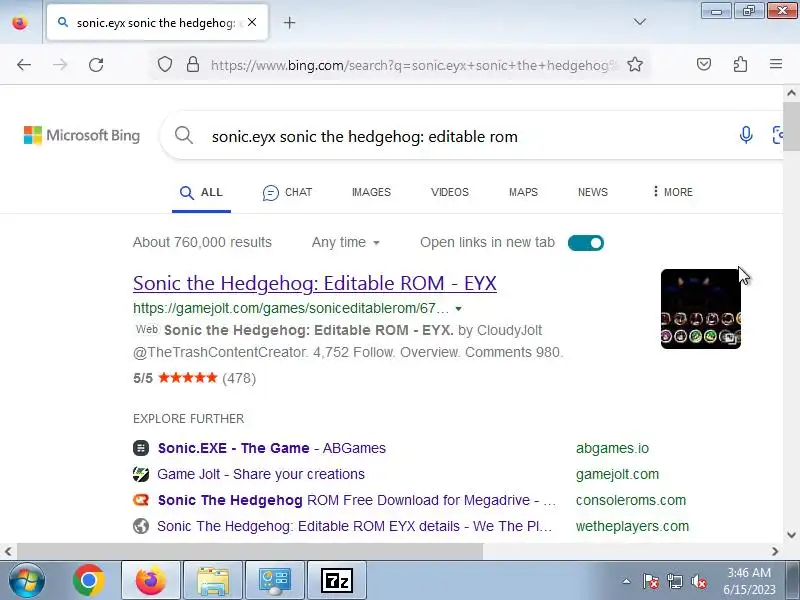Switch to the NEWS tab

(592, 192)
